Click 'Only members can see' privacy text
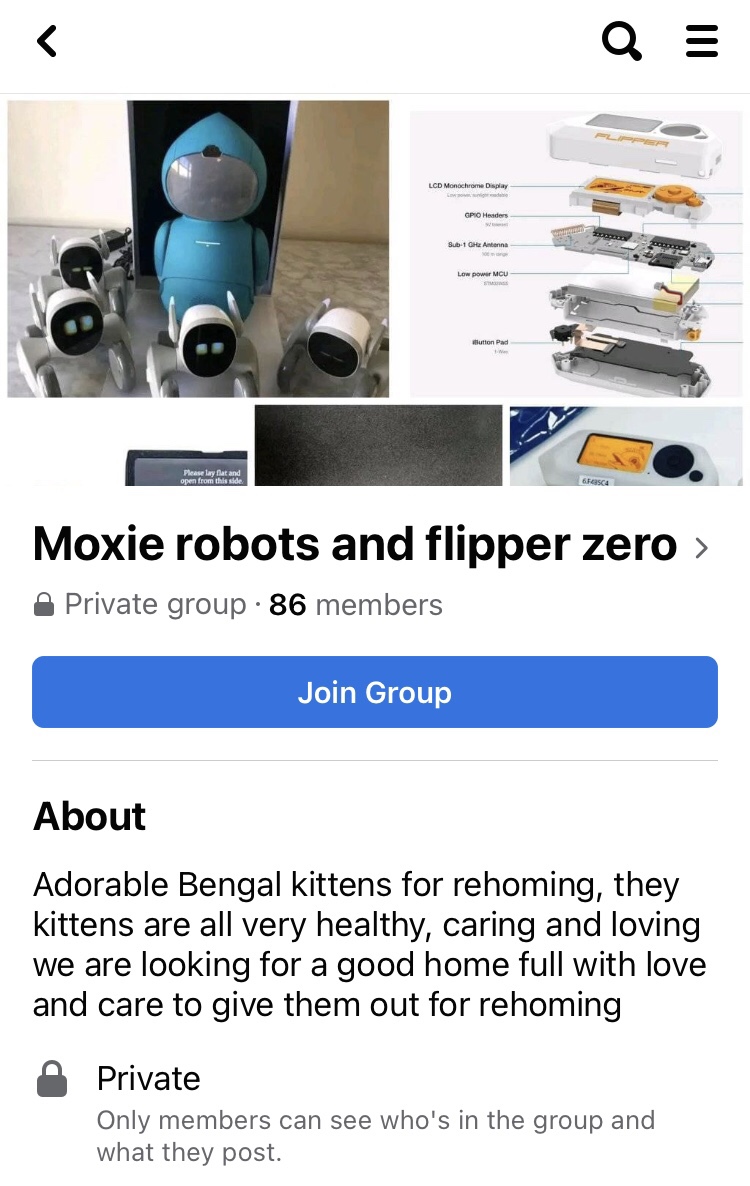 coord(376,1136)
